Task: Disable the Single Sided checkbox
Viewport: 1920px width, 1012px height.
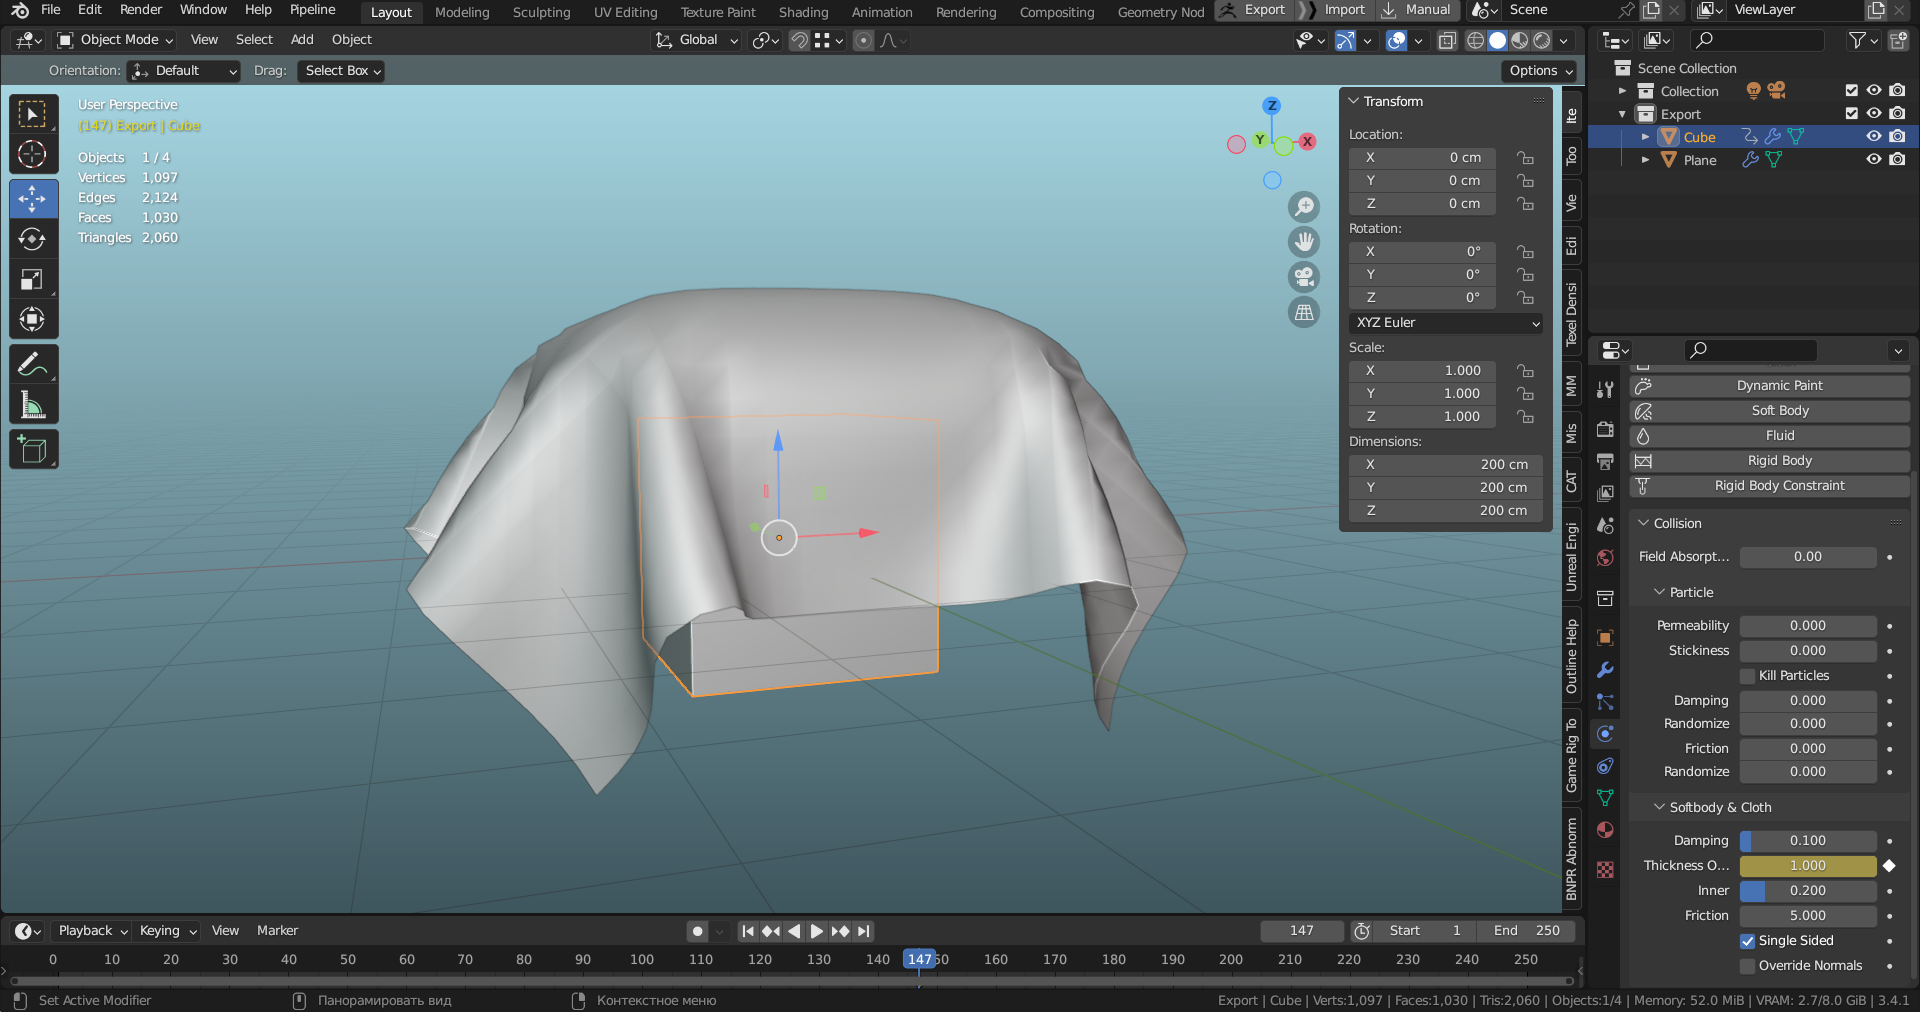Action: click(1747, 941)
